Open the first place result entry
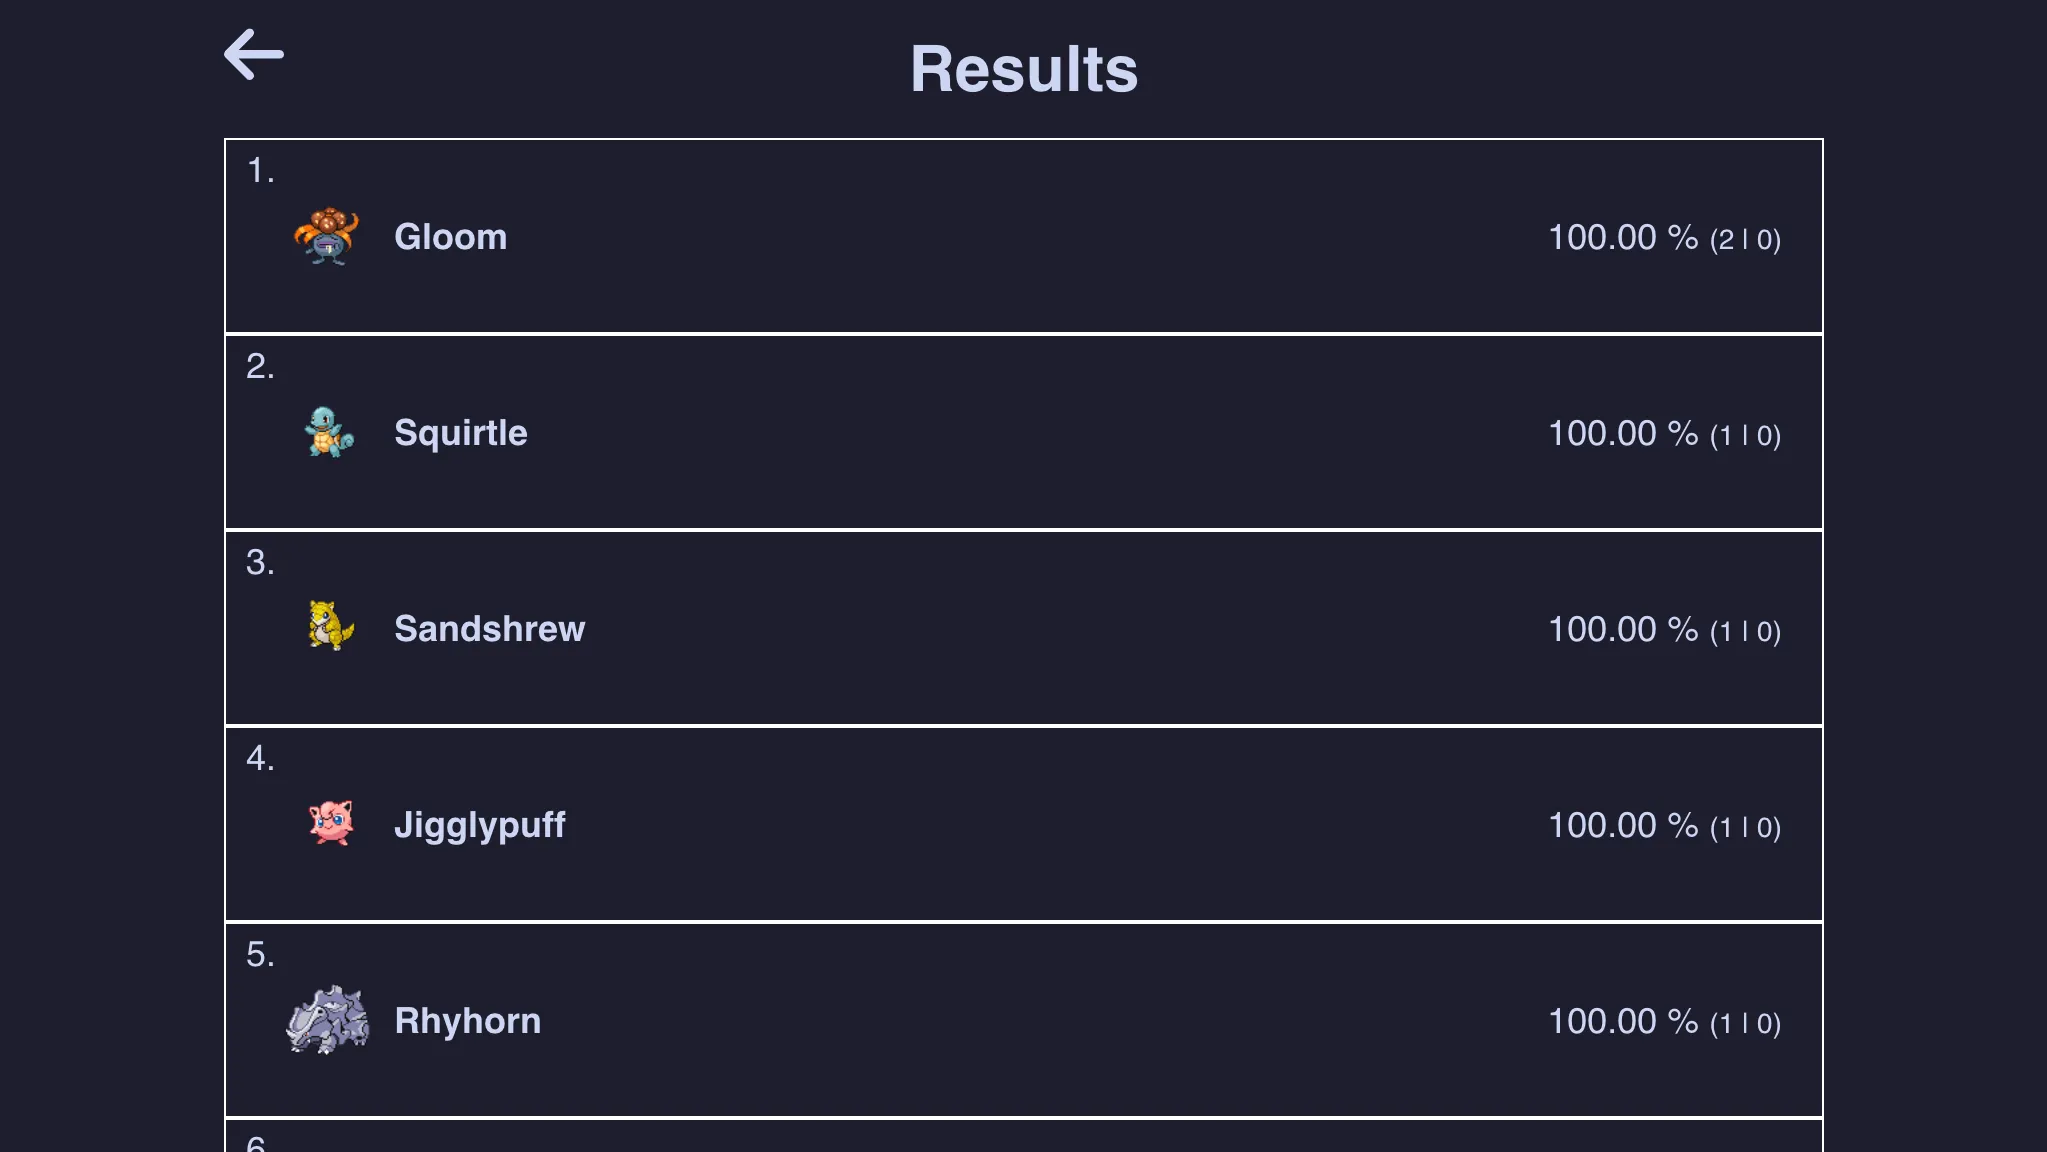This screenshot has height=1152, width=2047. point(1024,236)
